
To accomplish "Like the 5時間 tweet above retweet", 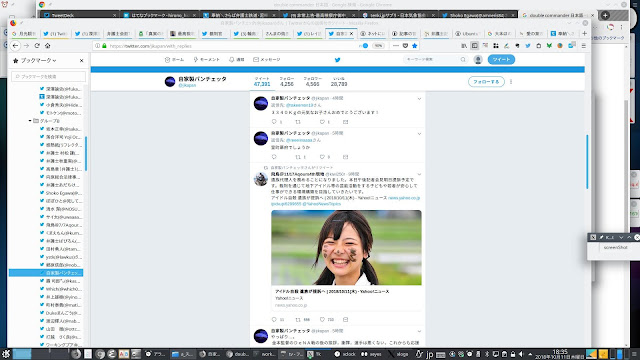I will click(322, 157).
